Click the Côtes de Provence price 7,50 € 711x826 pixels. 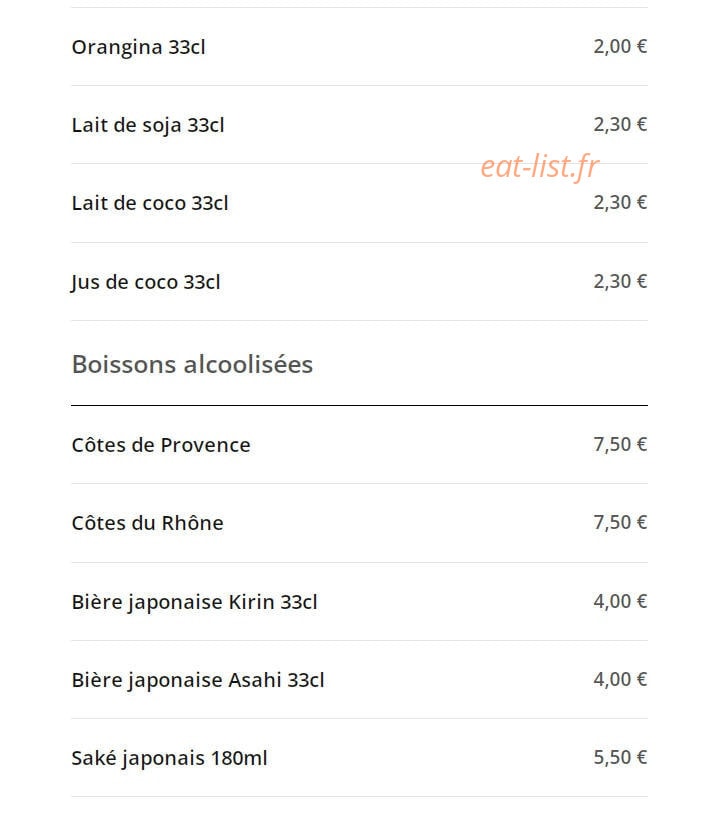pyautogui.click(x=620, y=444)
